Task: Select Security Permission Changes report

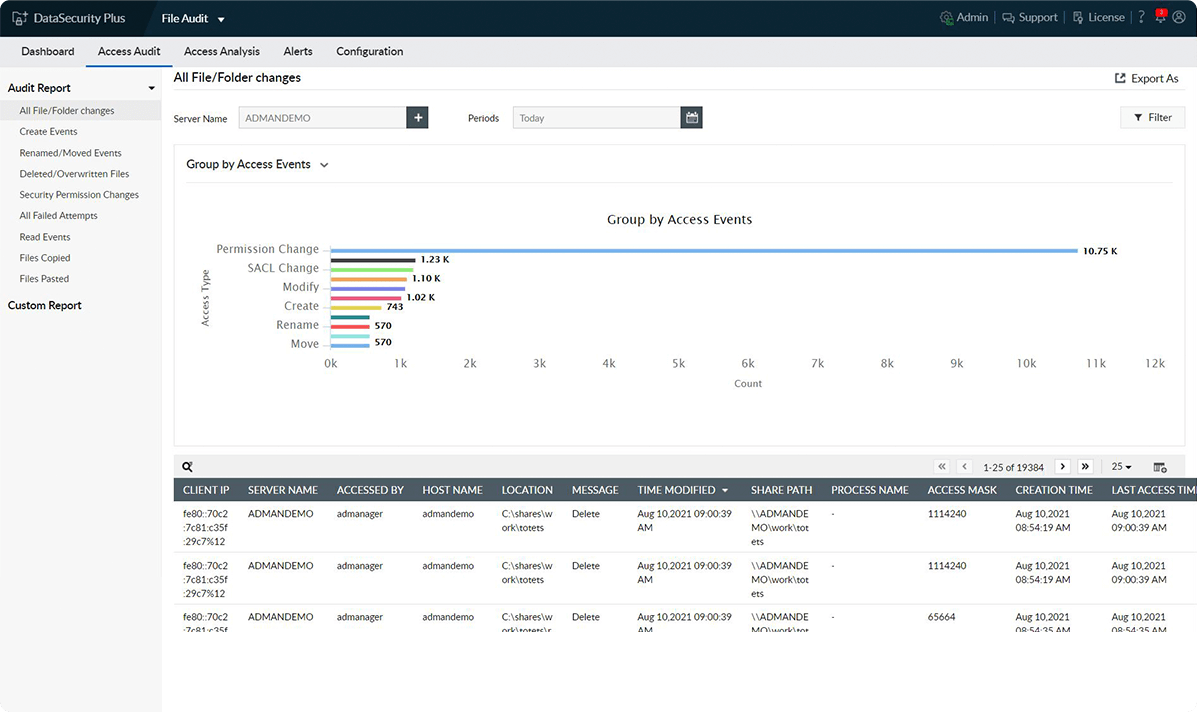Action: pyautogui.click(x=79, y=195)
